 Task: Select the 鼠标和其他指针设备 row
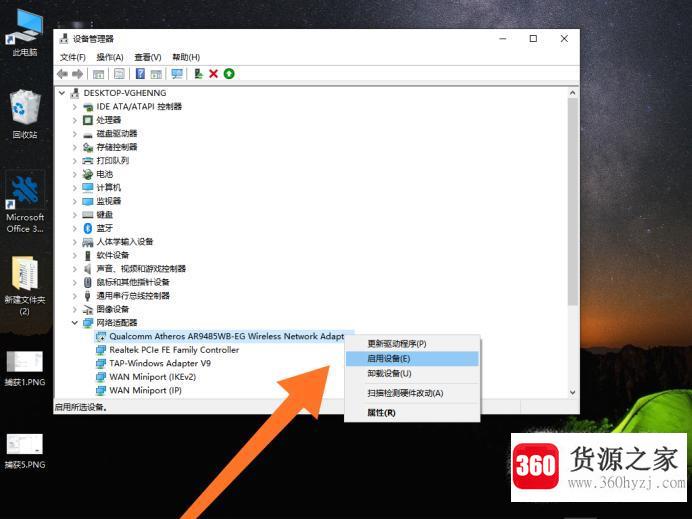pos(132,282)
